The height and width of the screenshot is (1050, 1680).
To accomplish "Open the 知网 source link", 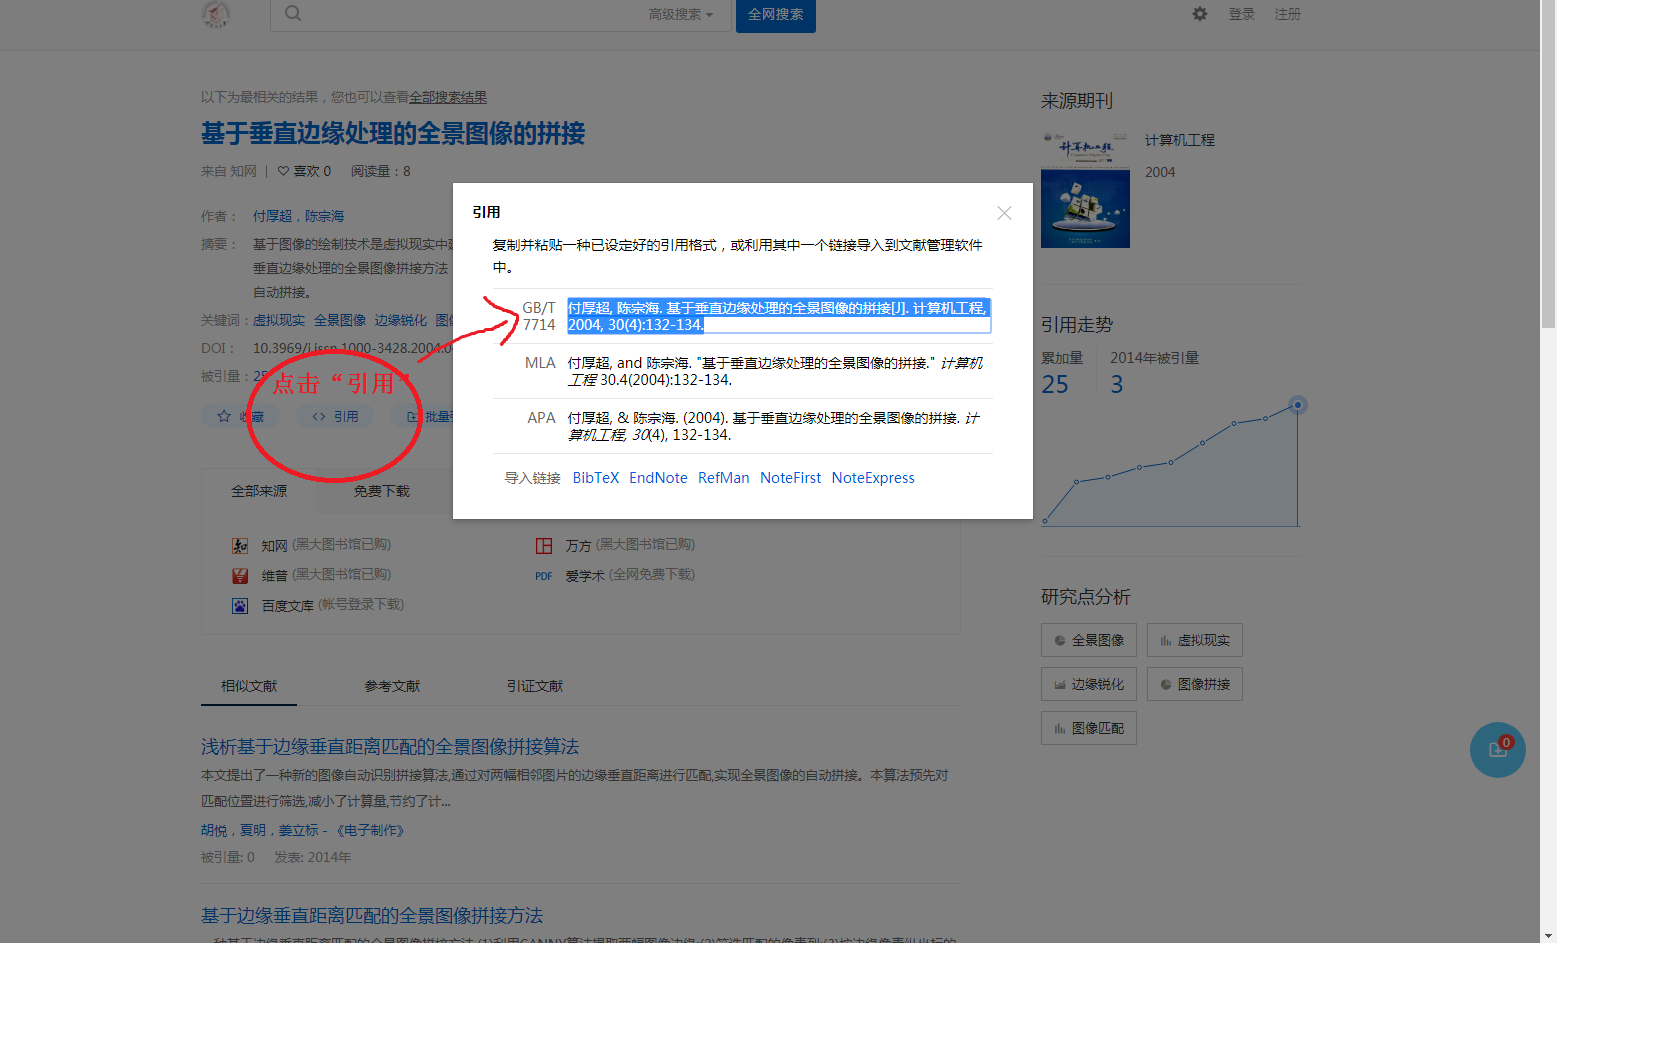I will 274,545.
